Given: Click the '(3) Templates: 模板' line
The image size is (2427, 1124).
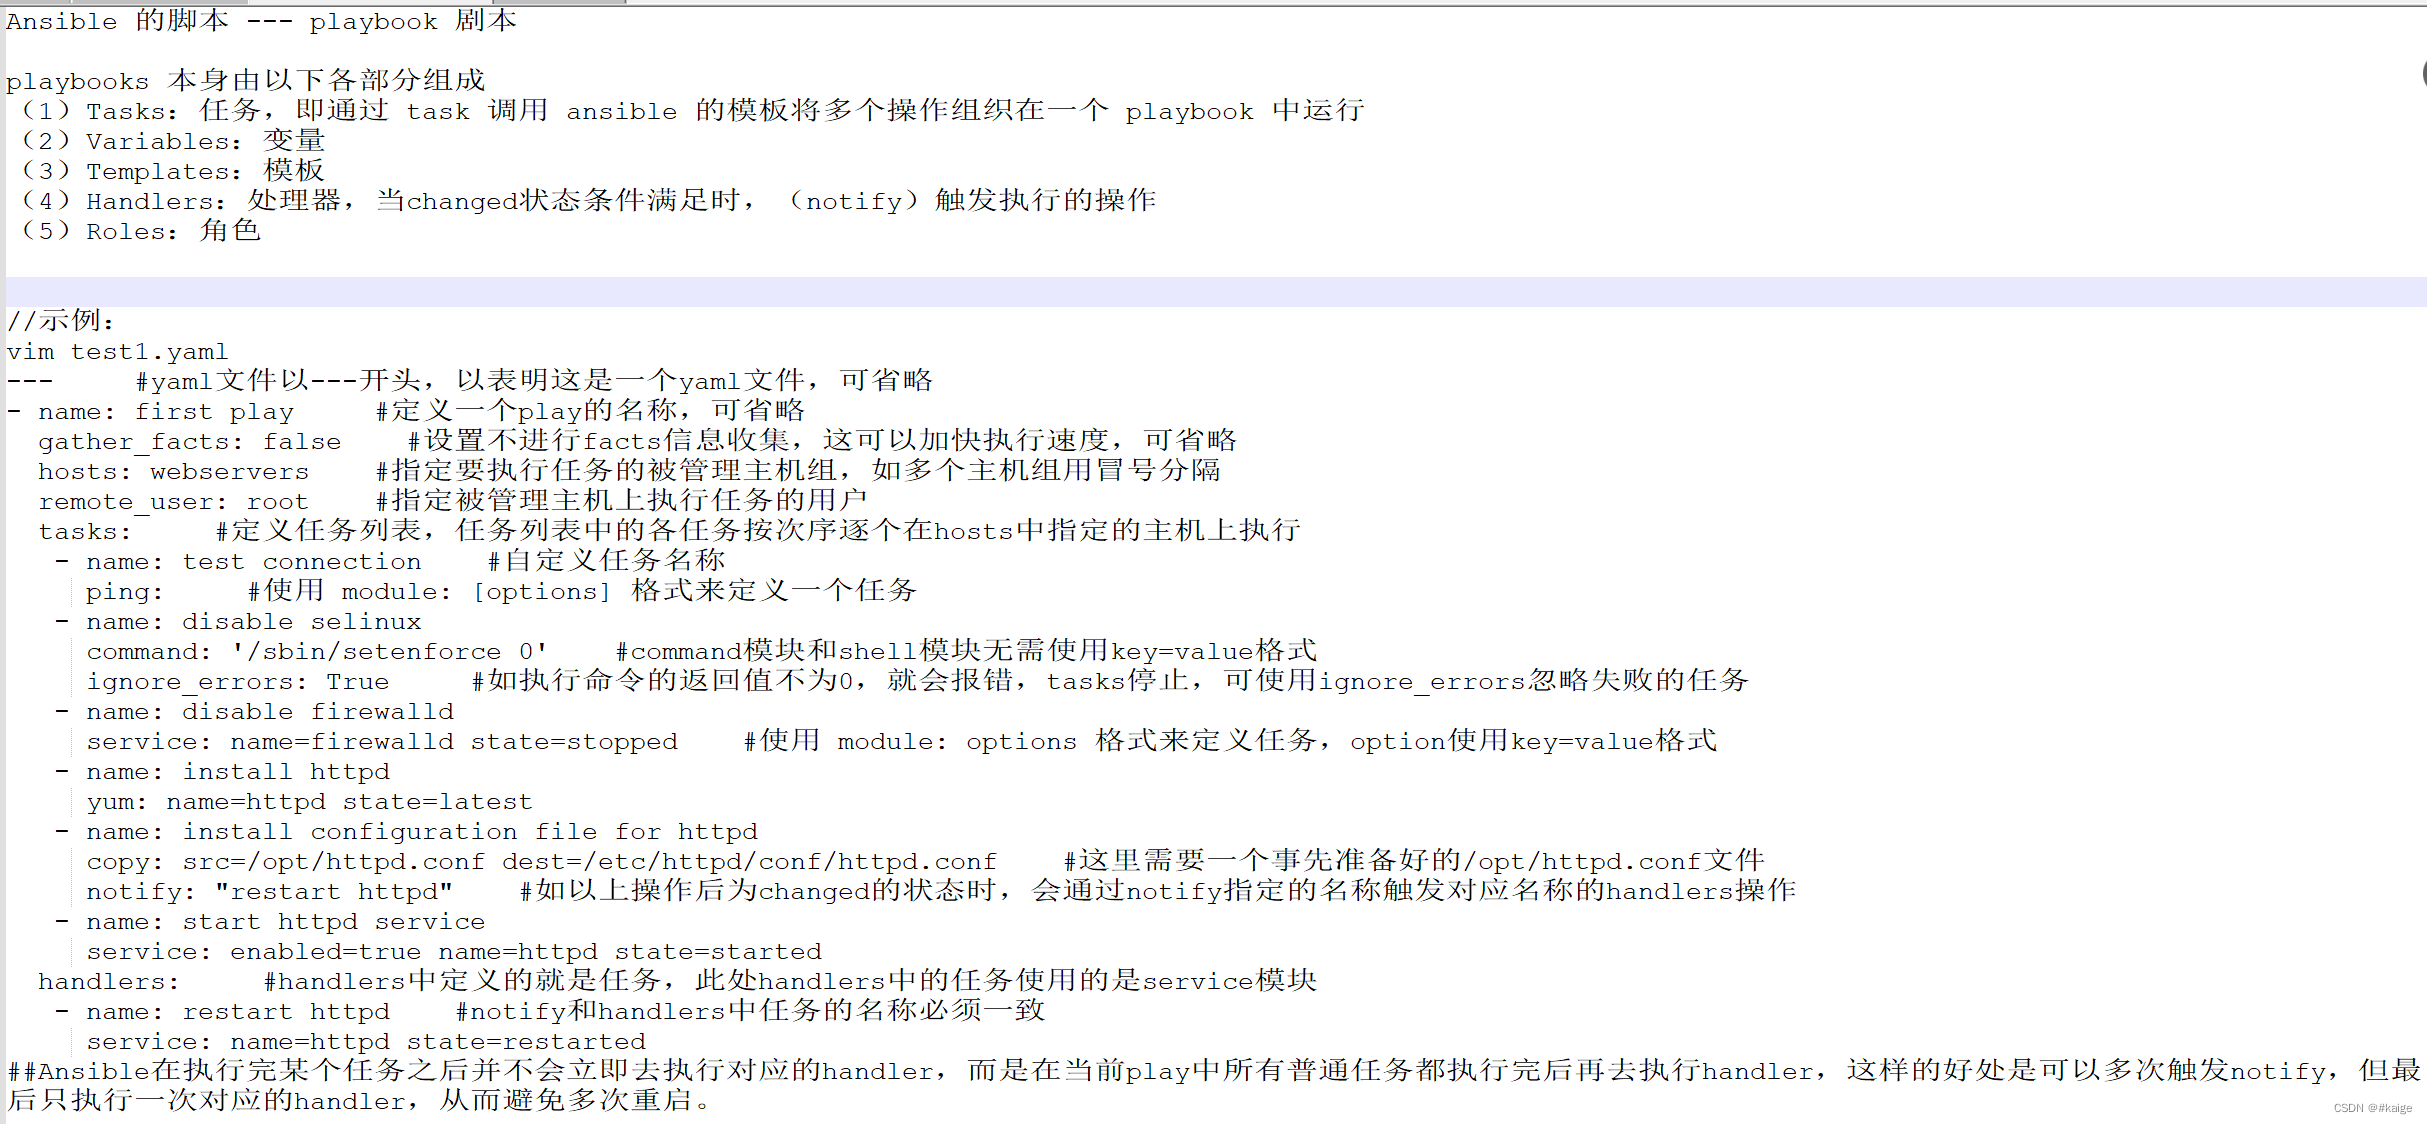Looking at the screenshot, I should [x=174, y=171].
